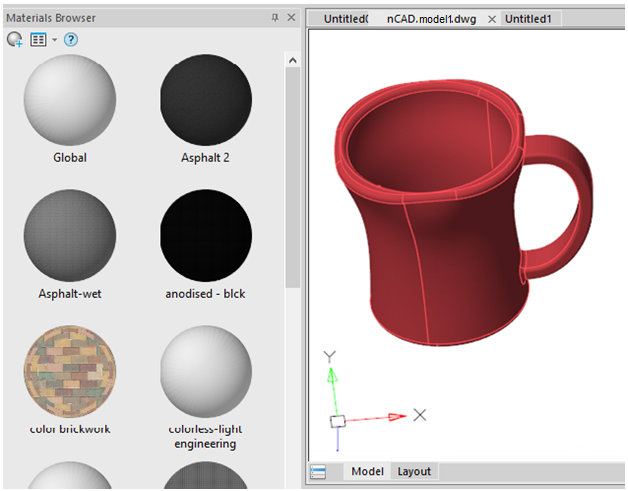Pin the Materials Browser panel
The width and height of the screenshot is (628, 491).
(x=275, y=18)
